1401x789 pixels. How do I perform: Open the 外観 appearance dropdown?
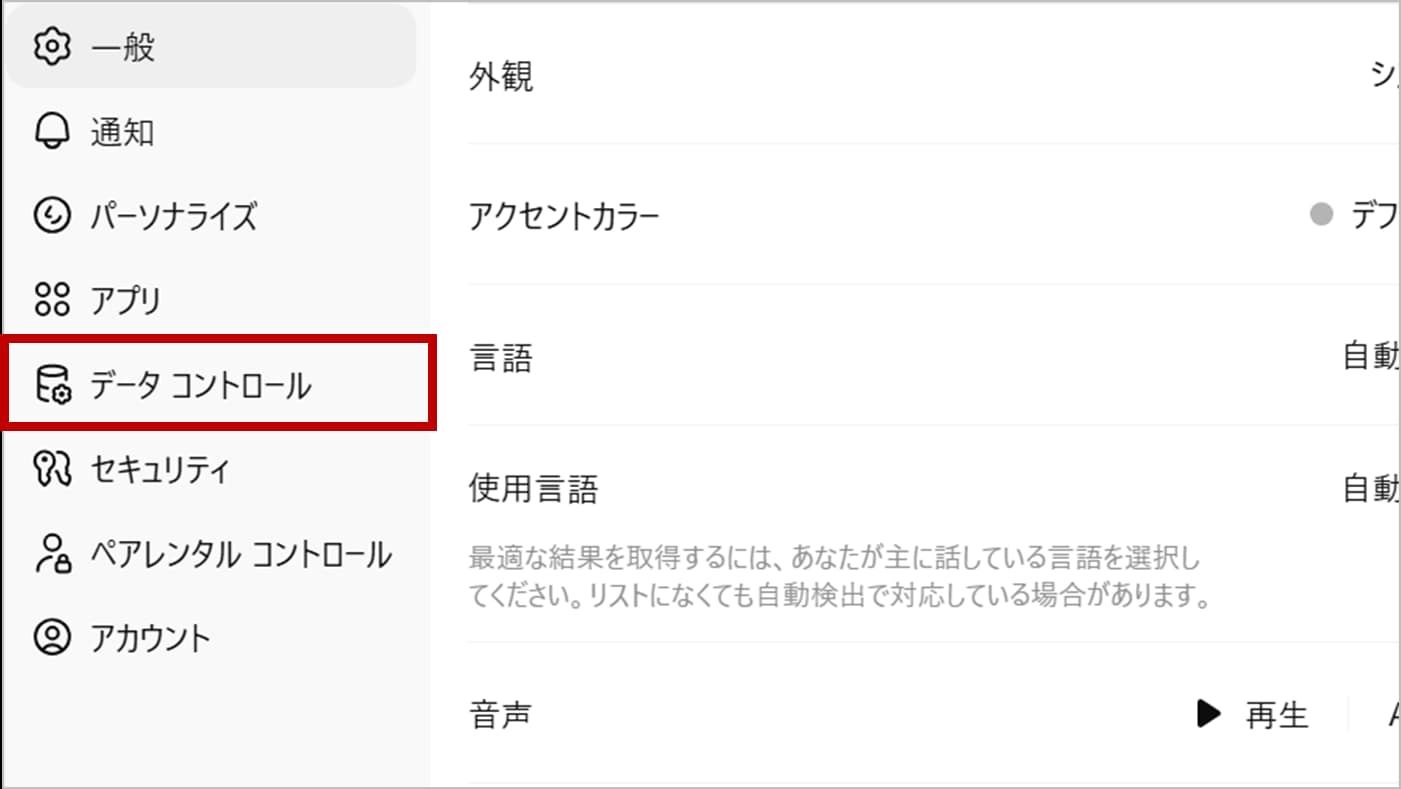tap(1384, 77)
